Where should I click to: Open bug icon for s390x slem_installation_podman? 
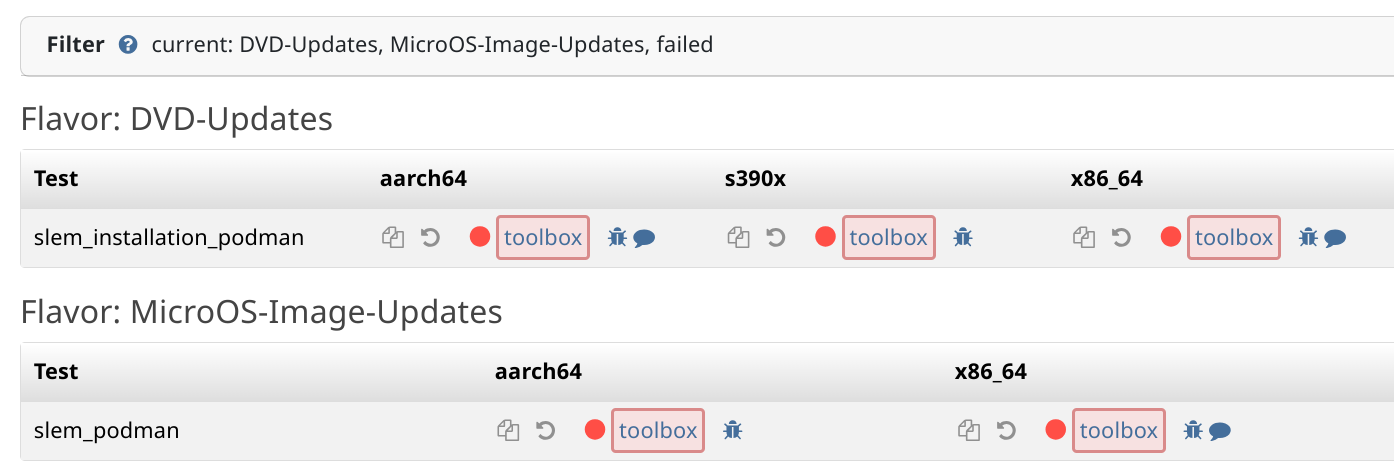pos(963,238)
